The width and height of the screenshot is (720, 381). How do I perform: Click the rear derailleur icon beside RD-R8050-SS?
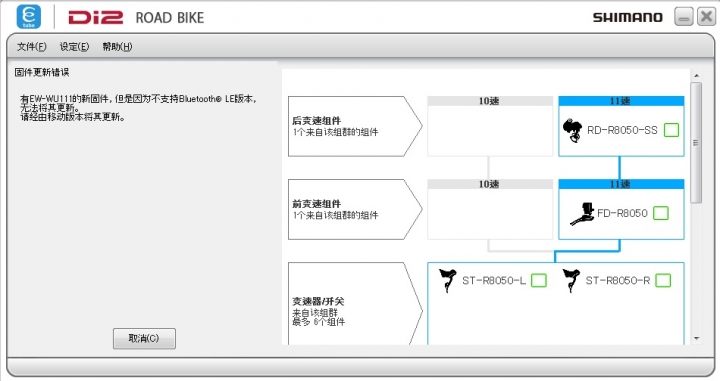572,130
